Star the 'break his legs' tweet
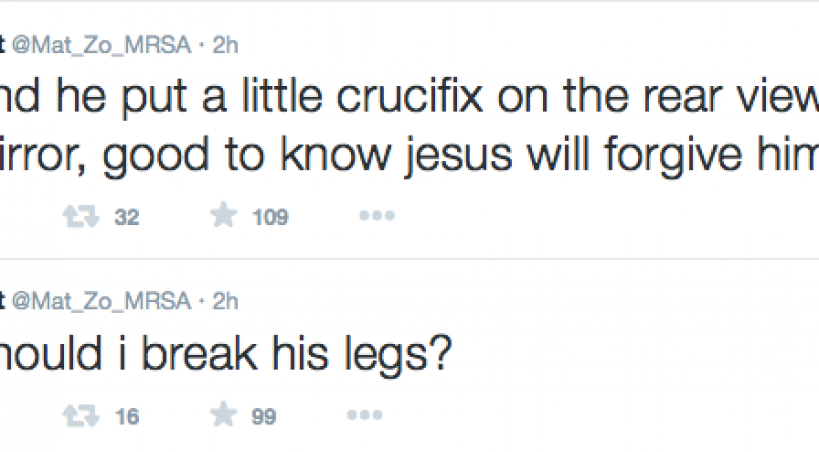The height and width of the screenshot is (452, 819). pyautogui.click(x=224, y=416)
